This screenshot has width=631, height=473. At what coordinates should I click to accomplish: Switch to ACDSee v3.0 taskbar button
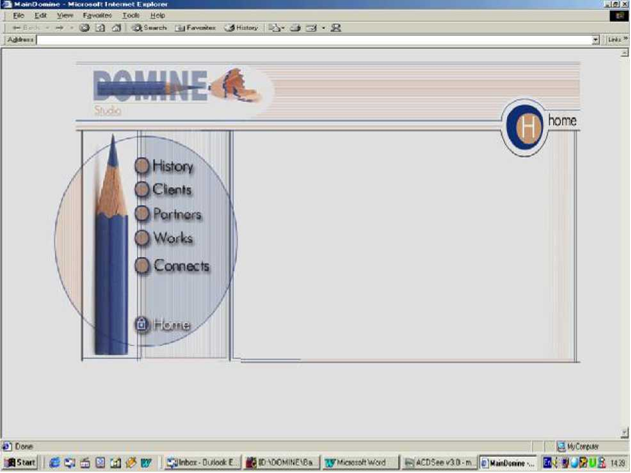pos(439,463)
